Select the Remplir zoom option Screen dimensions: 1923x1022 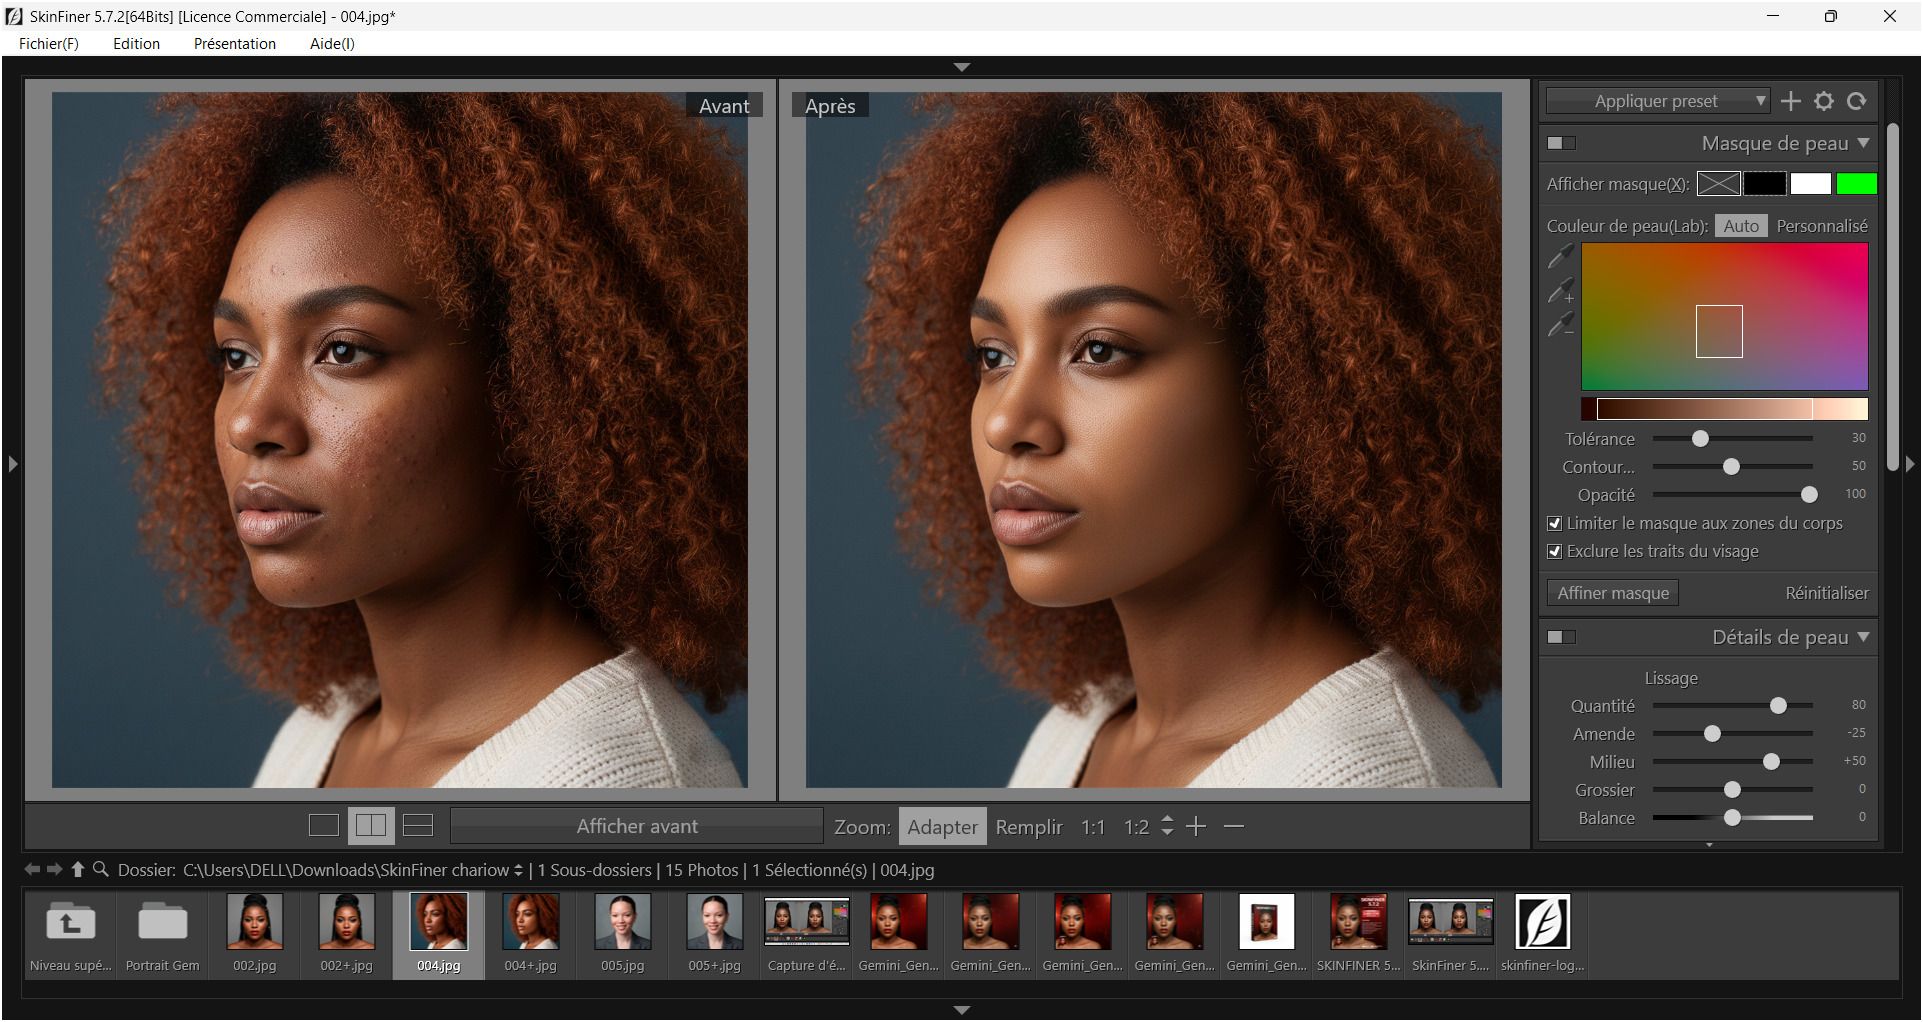coord(1029,827)
